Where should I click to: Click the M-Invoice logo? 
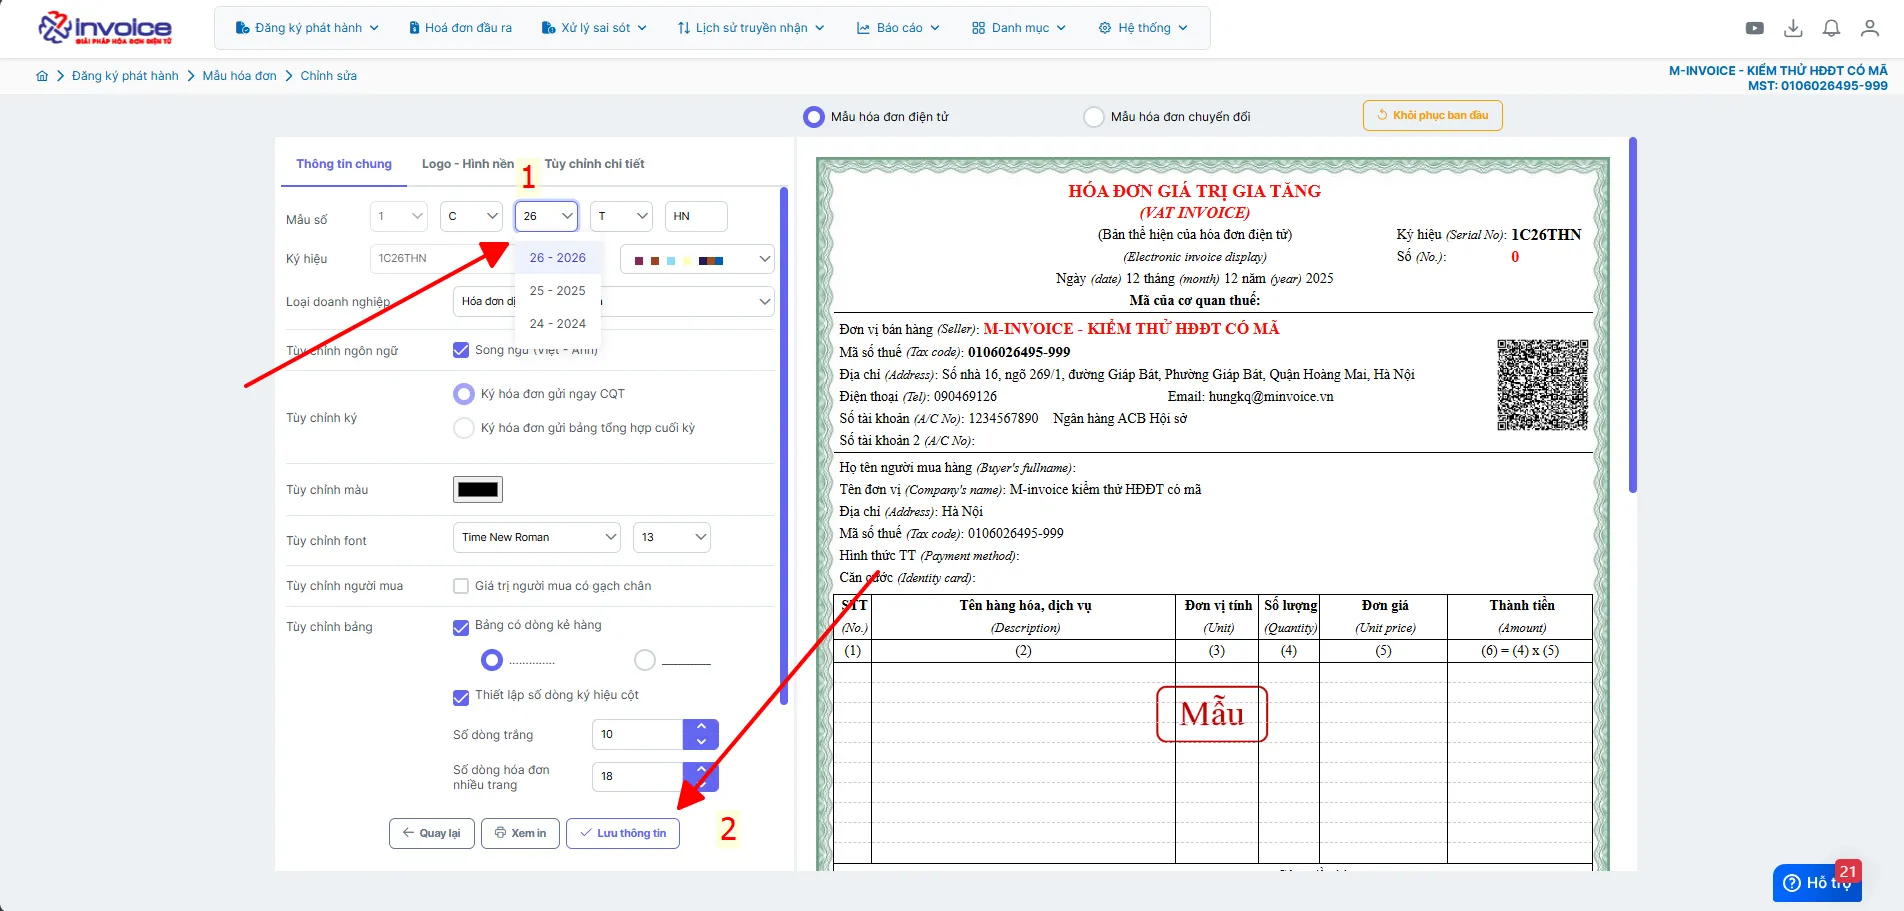105,28
